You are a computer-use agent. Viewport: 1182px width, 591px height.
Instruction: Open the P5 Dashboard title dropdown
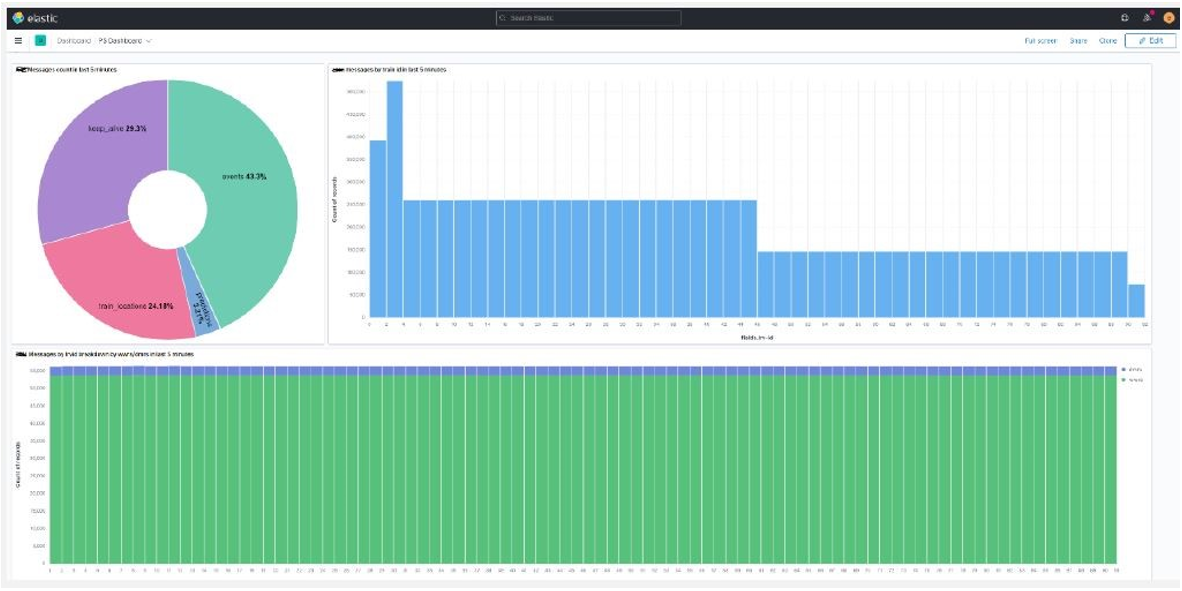pos(148,43)
